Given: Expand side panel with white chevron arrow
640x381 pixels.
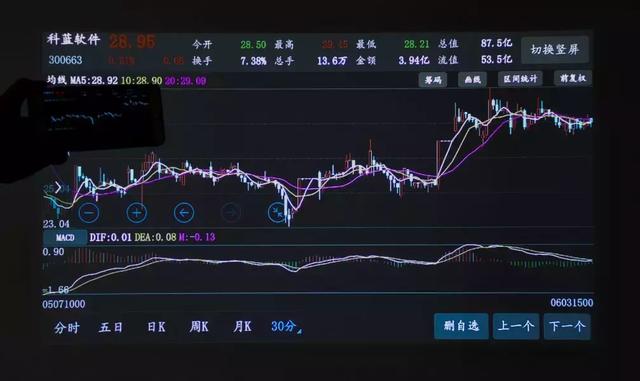Looking at the screenshot, I should (x=58, y=188).
